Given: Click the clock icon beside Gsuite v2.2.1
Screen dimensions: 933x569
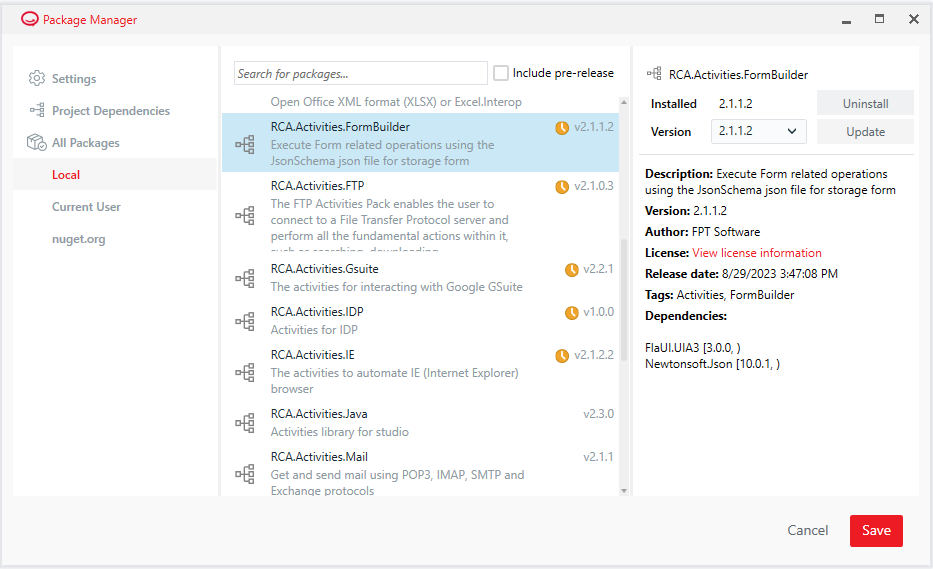Looking at the screenshot, I should point(571,270).
